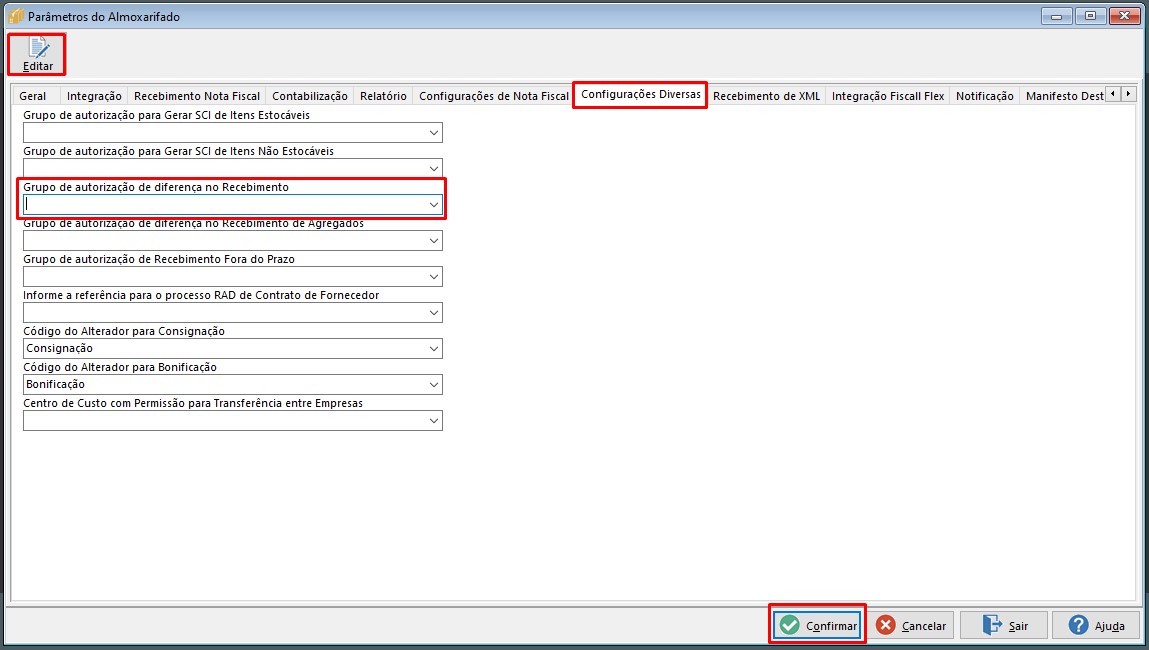
Task: Close the Parâmetros do Almoxarifado window
Action: coord(1125,16)
